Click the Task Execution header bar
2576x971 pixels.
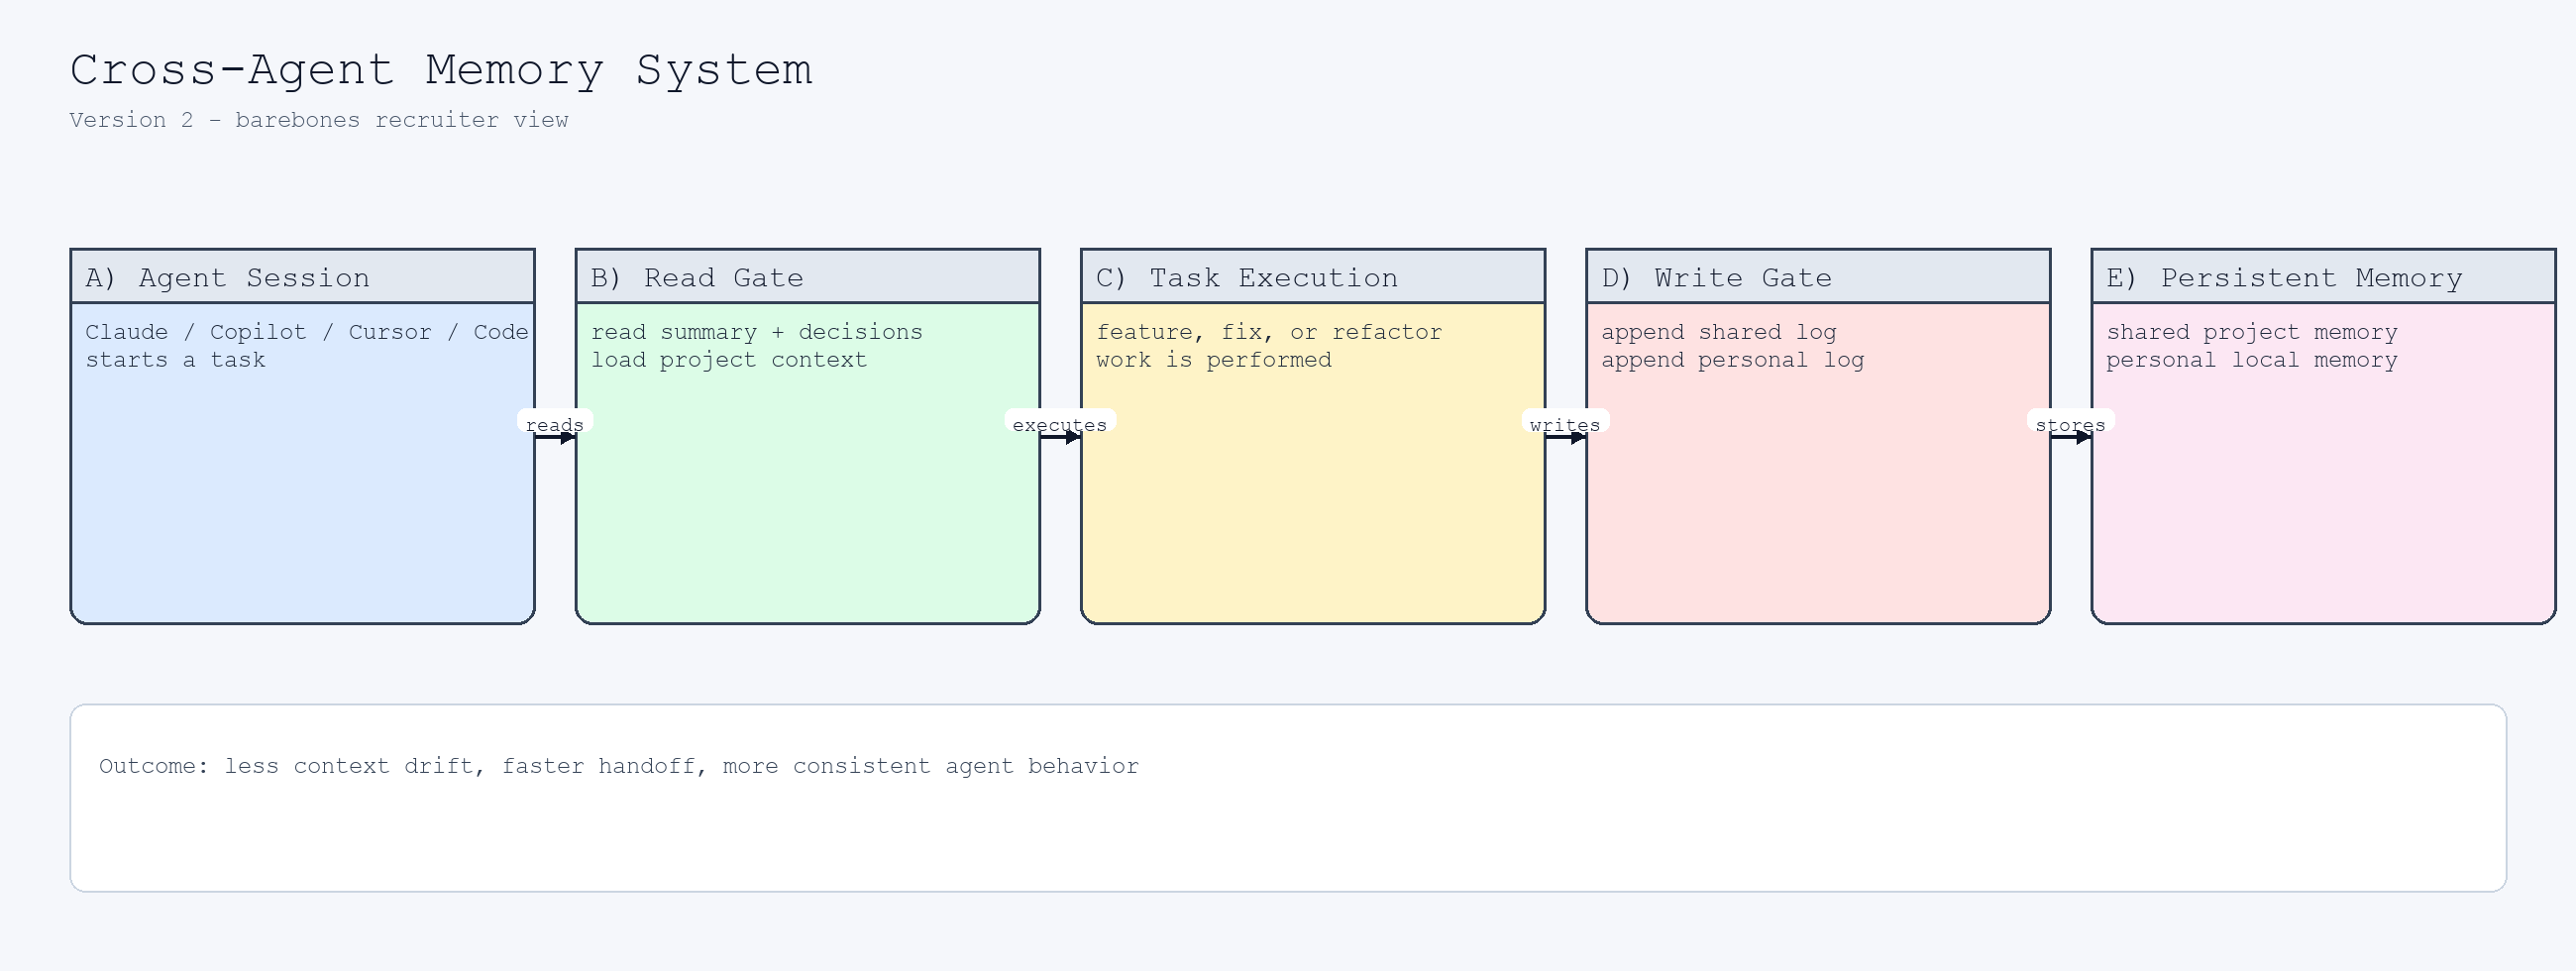point(1312,277)
